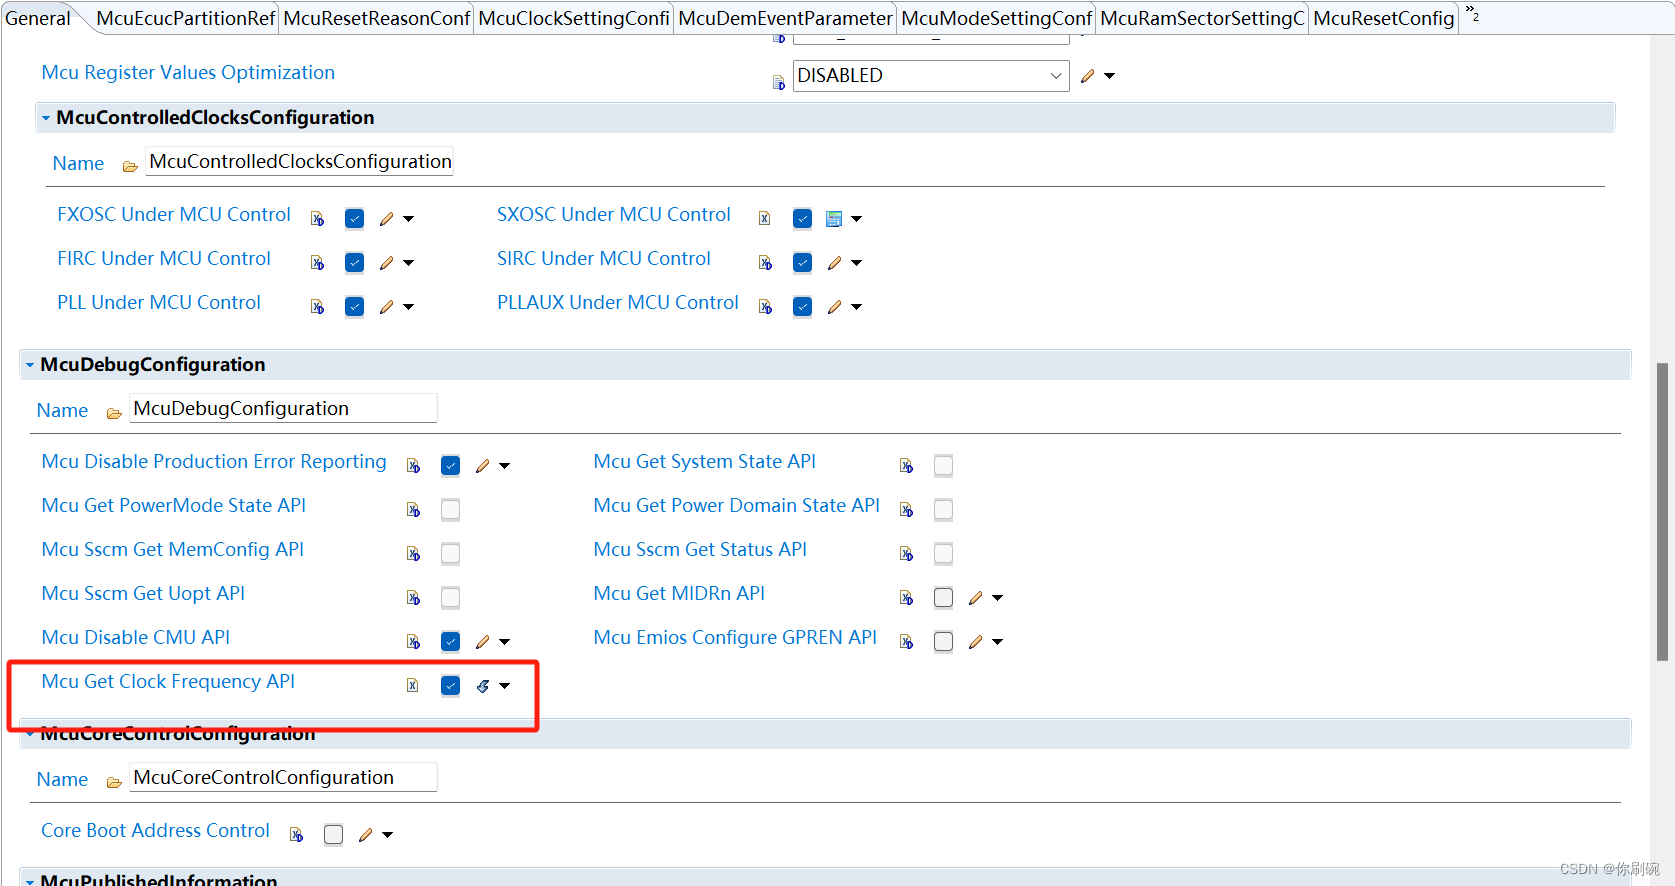Screen dimensions: 1675x886
Task: Collapse McuPublishedInformation section arrow
Action: (30, 881)
